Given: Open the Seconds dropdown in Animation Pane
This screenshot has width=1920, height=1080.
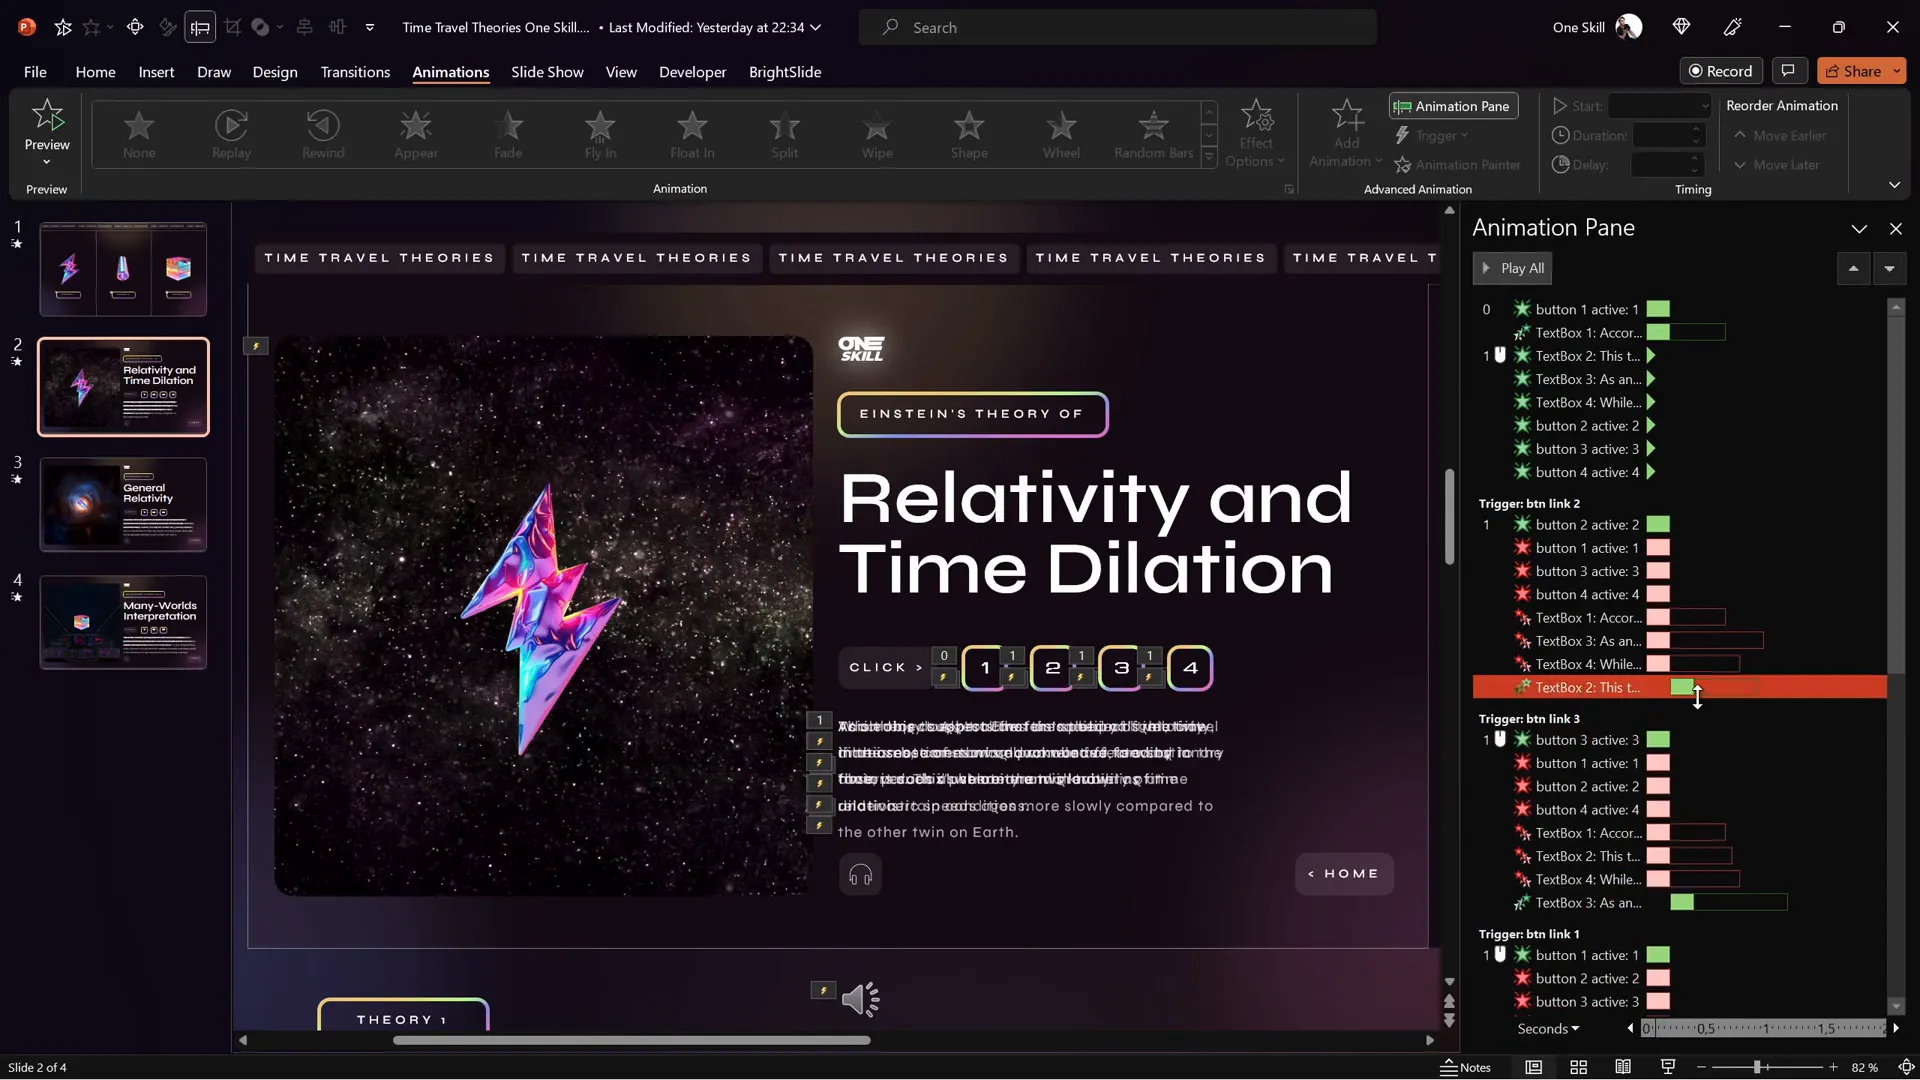Looking at the screenshot, I should click(1546, 1028).
